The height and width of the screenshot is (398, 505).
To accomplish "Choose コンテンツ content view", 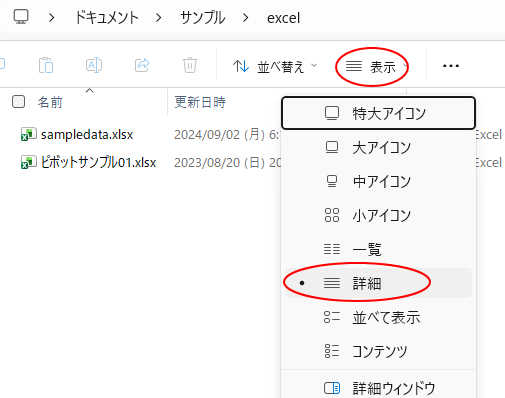I will coord(378,351).
